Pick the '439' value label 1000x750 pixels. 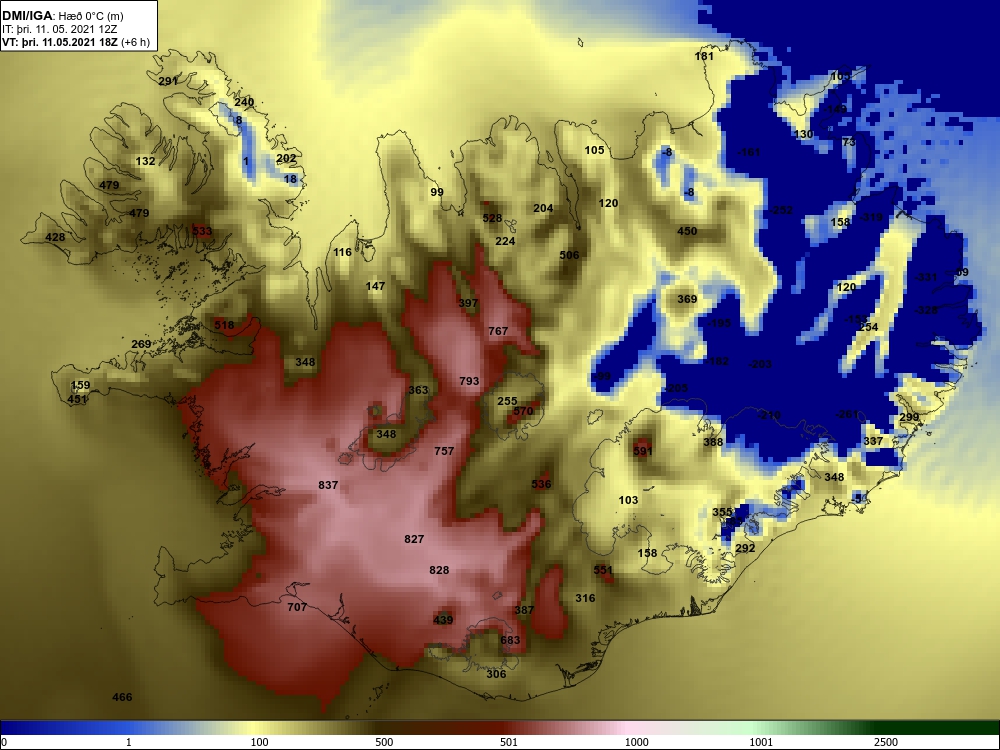point(443,620)
